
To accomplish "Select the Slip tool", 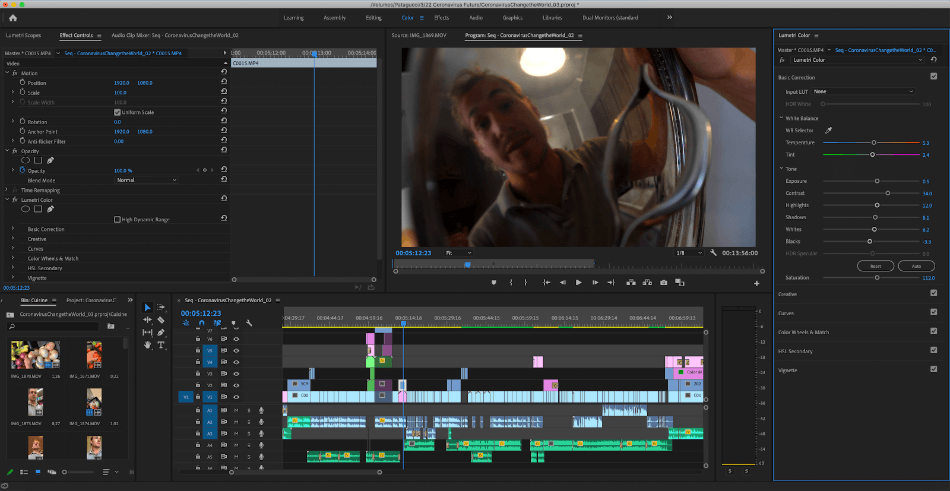I will [148, 332].
